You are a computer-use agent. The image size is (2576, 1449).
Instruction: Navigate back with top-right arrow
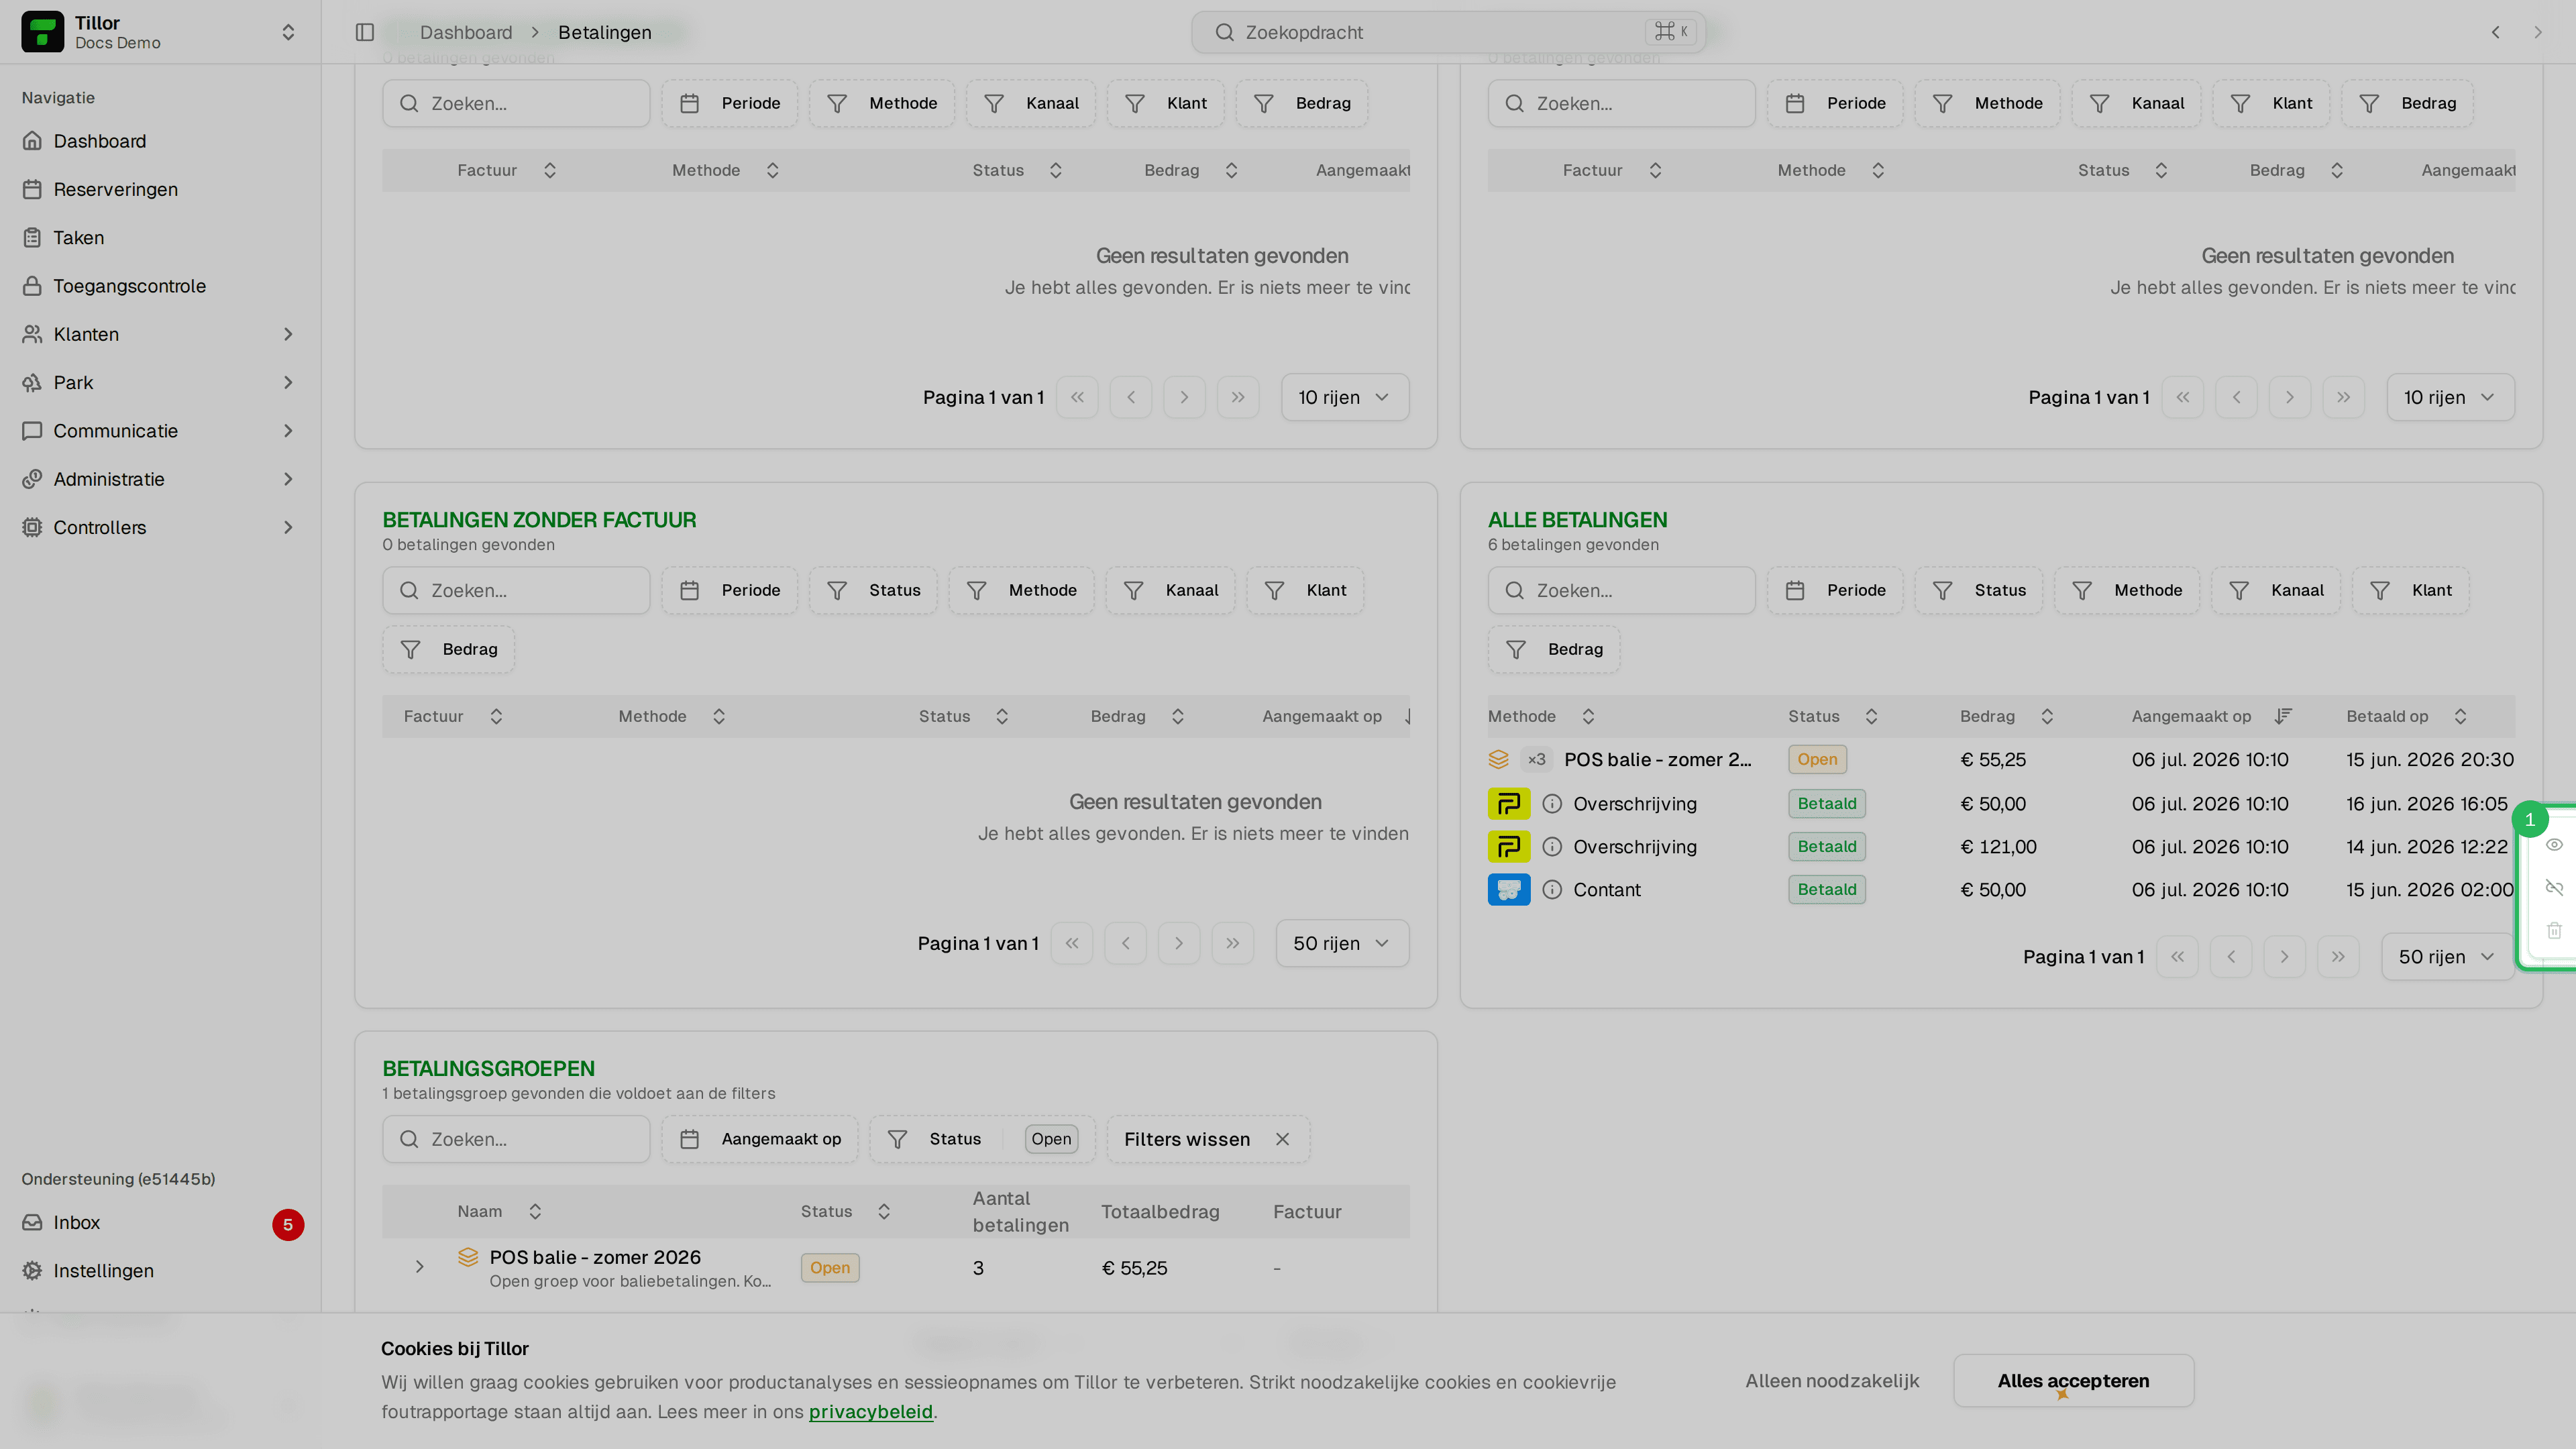tap(2496, 32)
